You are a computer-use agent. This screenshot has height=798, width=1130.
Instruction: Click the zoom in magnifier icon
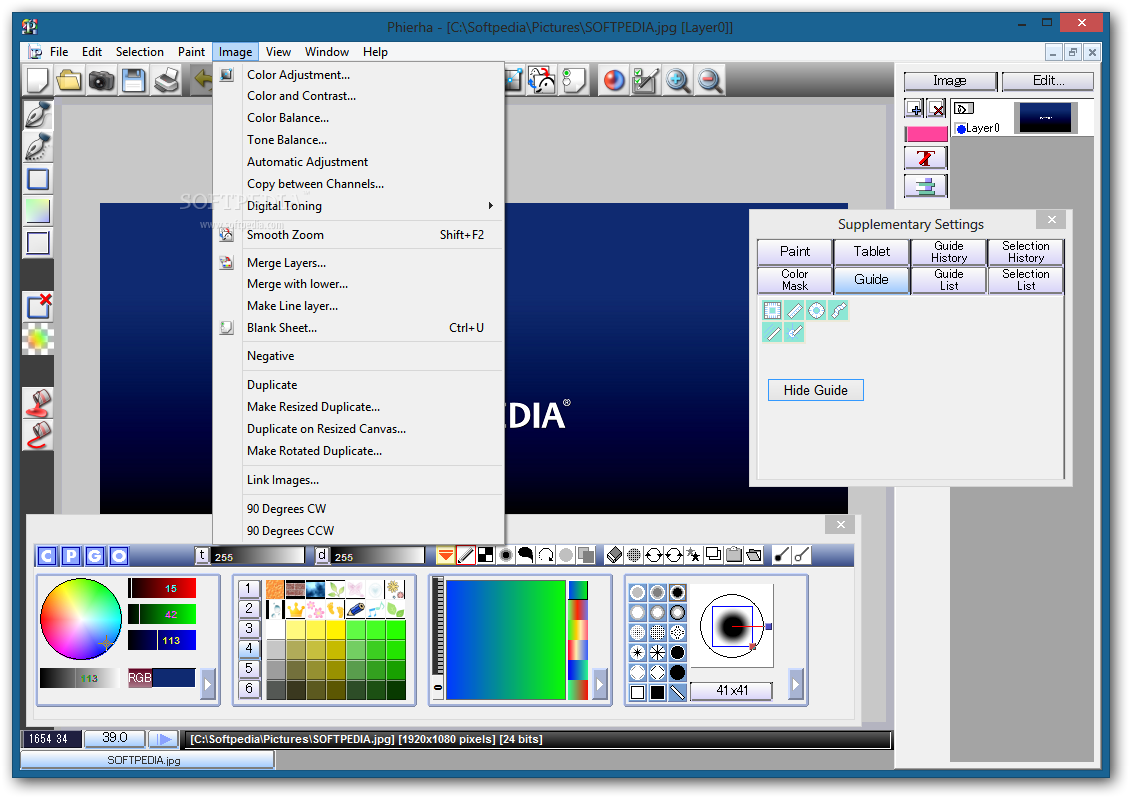click(677, 80)
